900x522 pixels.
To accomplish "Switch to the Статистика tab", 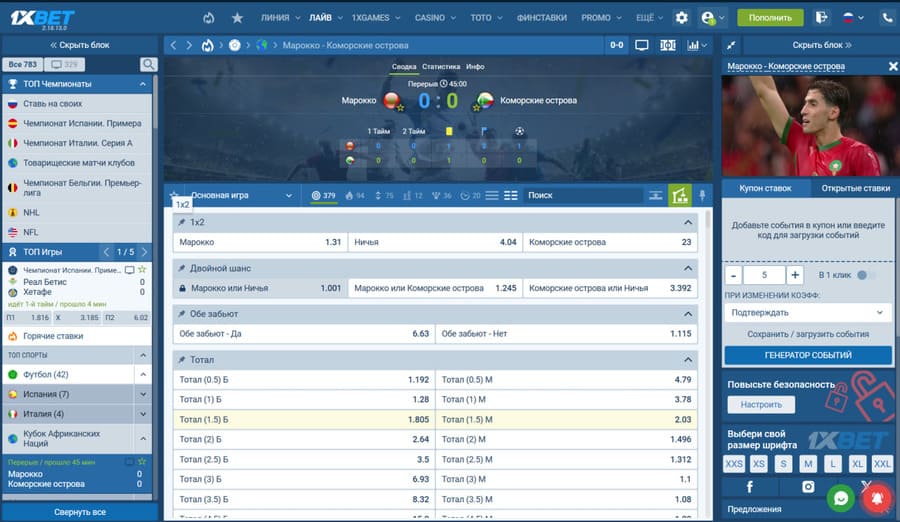I will (441, 67).
